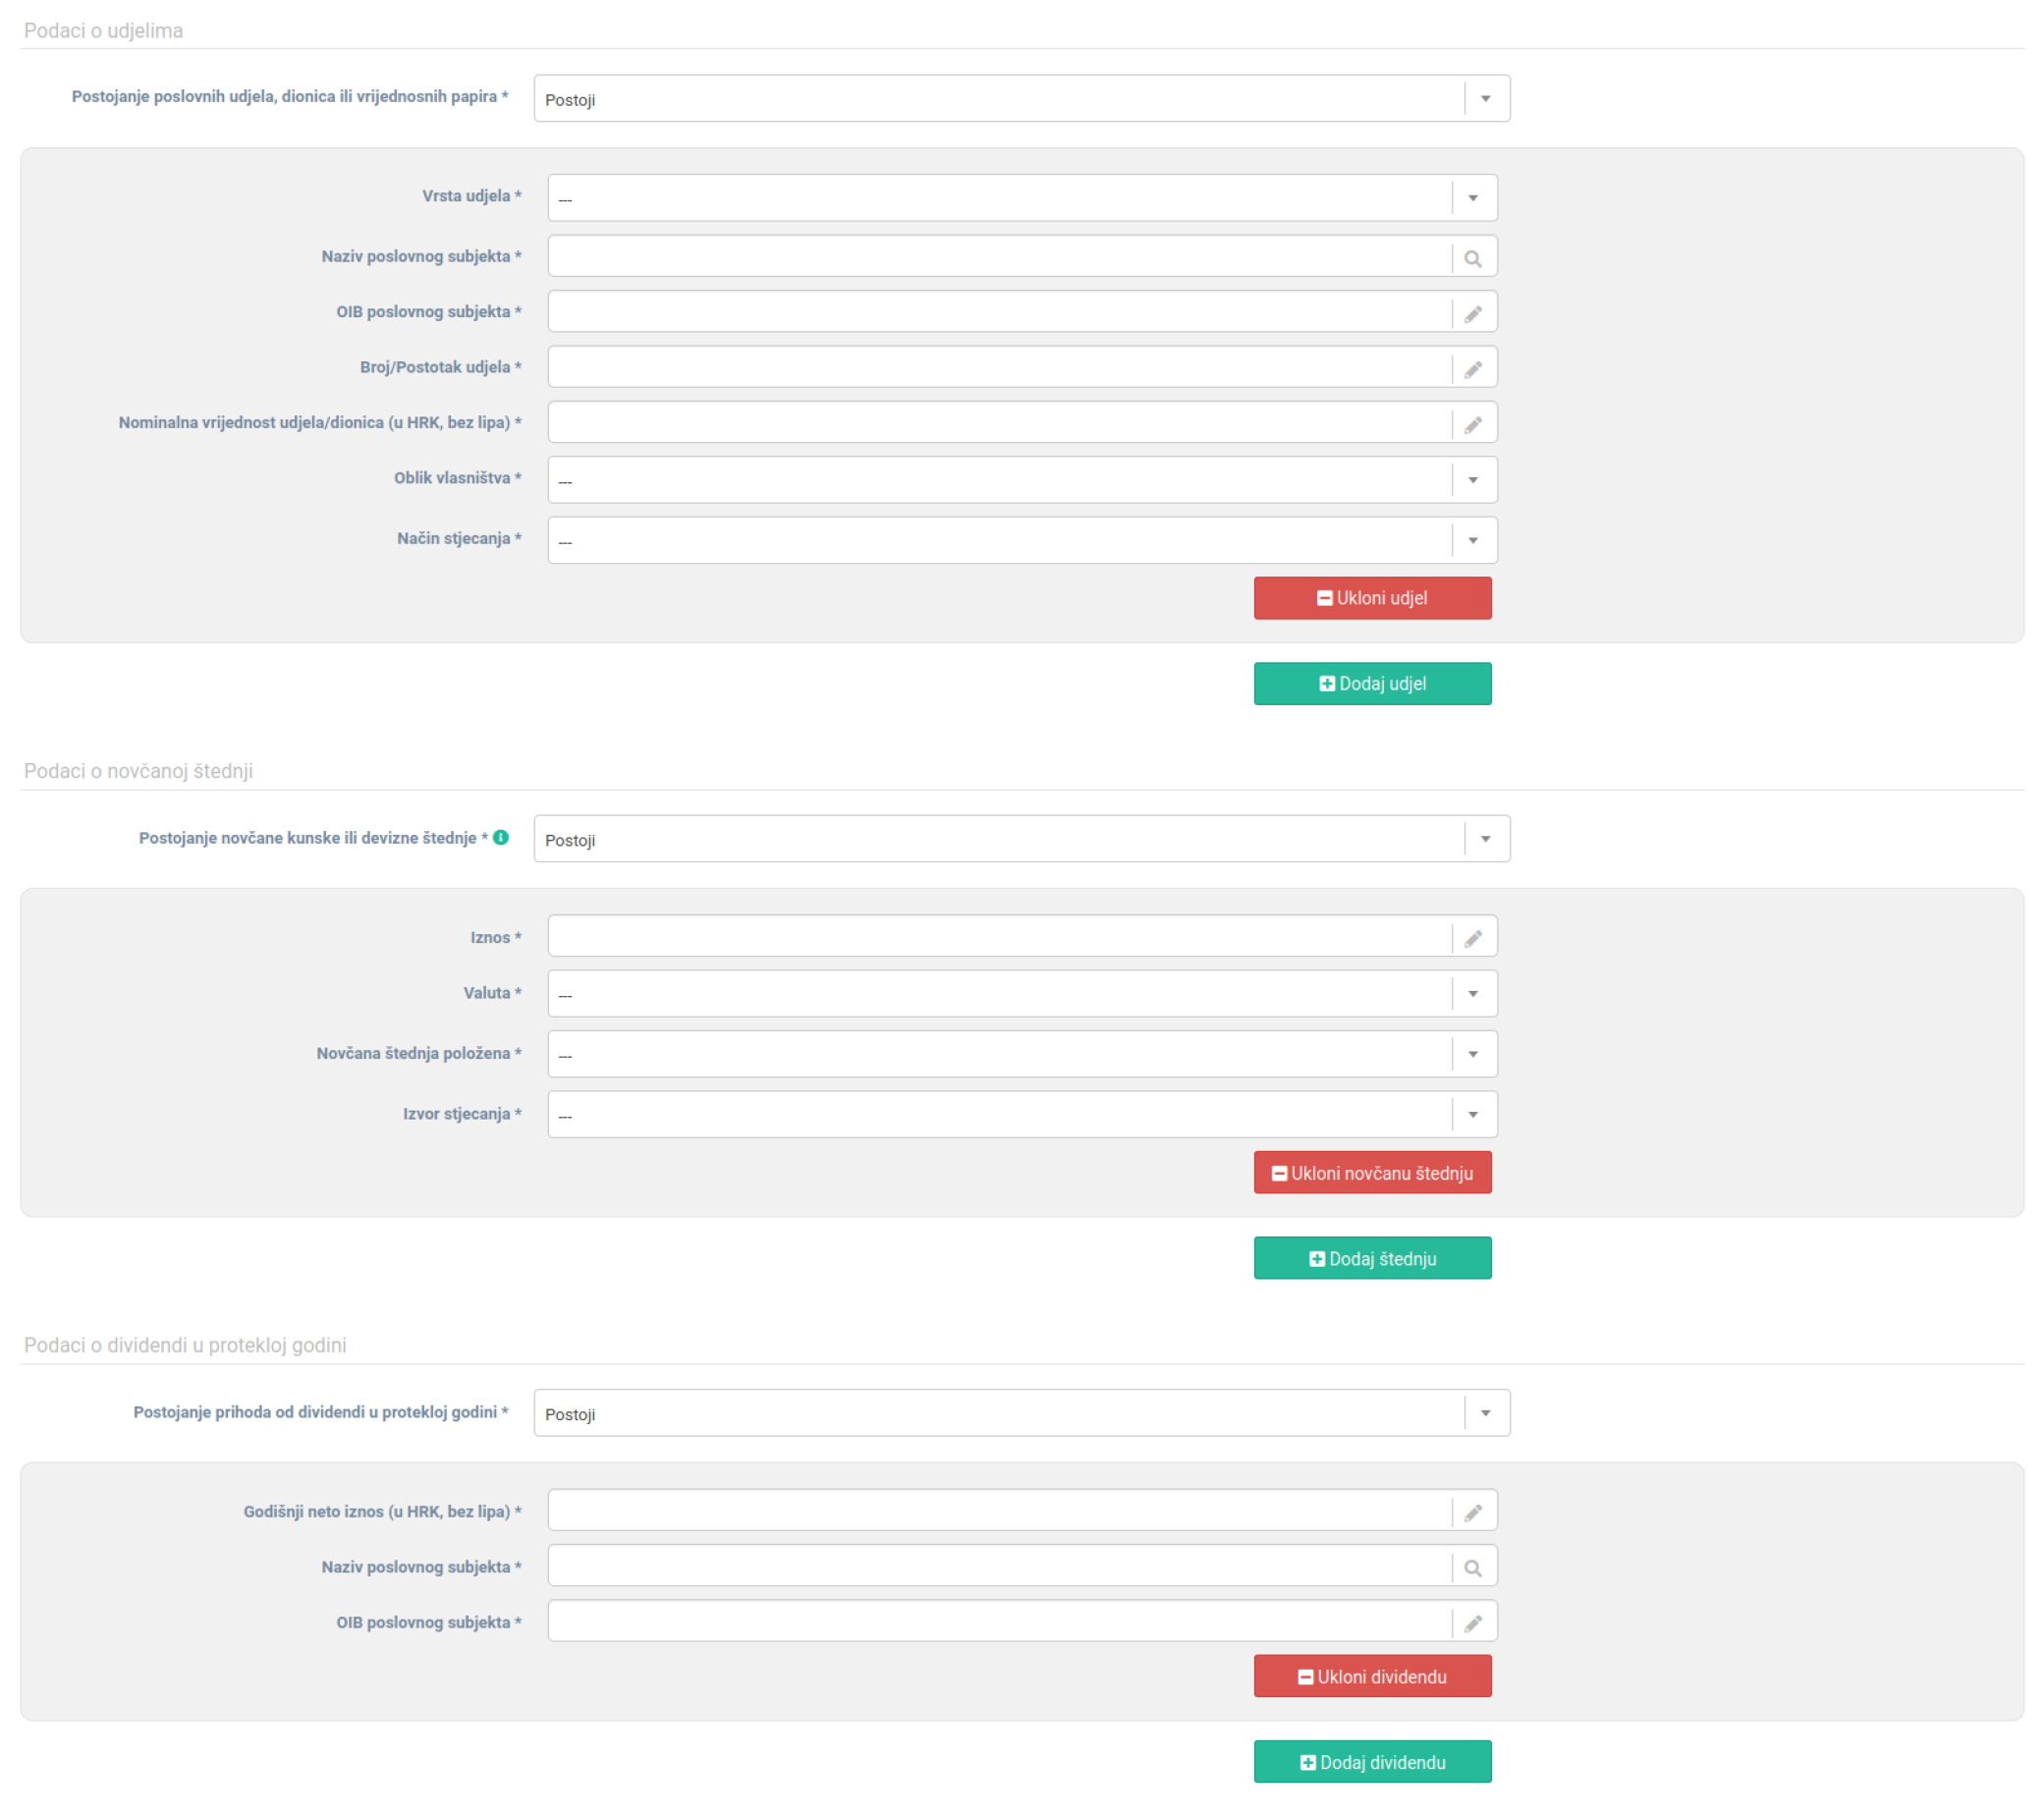Image resolution: width=2044 pixels, height=1817 pixels.
Task: Open the Način stjecanja dropdown
Action: click(x=1021, y=540)
